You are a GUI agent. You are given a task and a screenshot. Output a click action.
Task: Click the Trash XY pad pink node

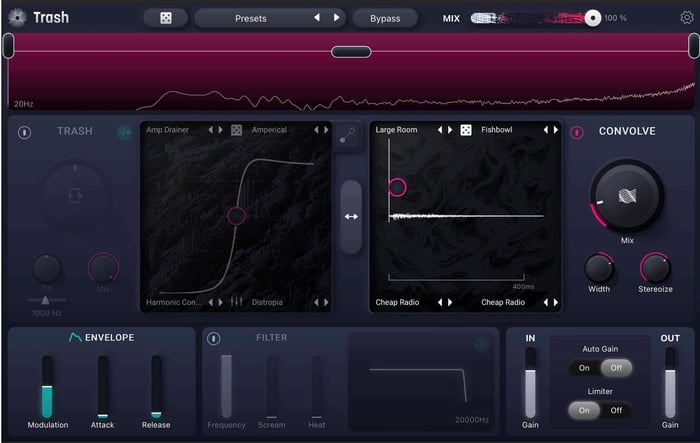coord(236,216)
